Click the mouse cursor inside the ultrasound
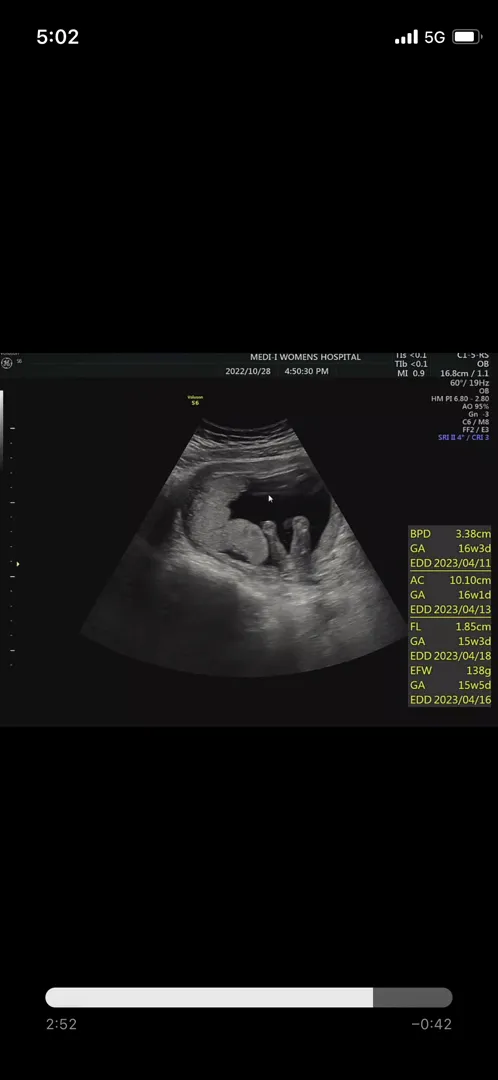 271,499
